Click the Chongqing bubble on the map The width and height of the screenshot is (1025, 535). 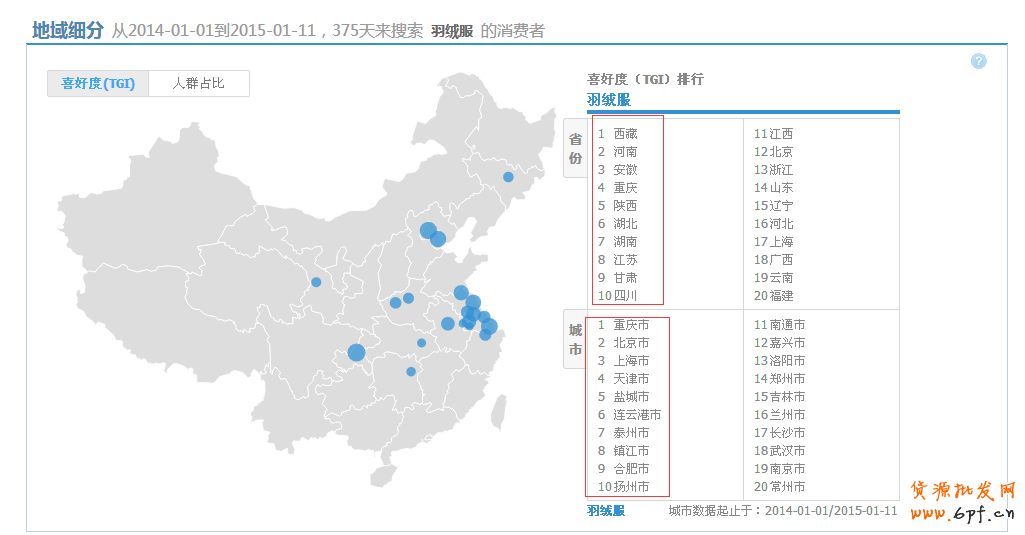tap(356, 352)
